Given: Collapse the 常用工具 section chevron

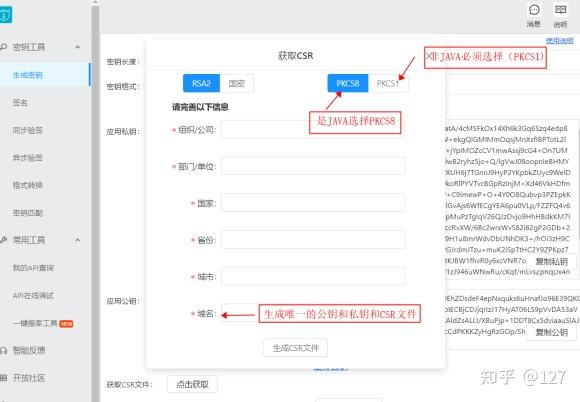Looking at the screenshot, I should 78,240.
